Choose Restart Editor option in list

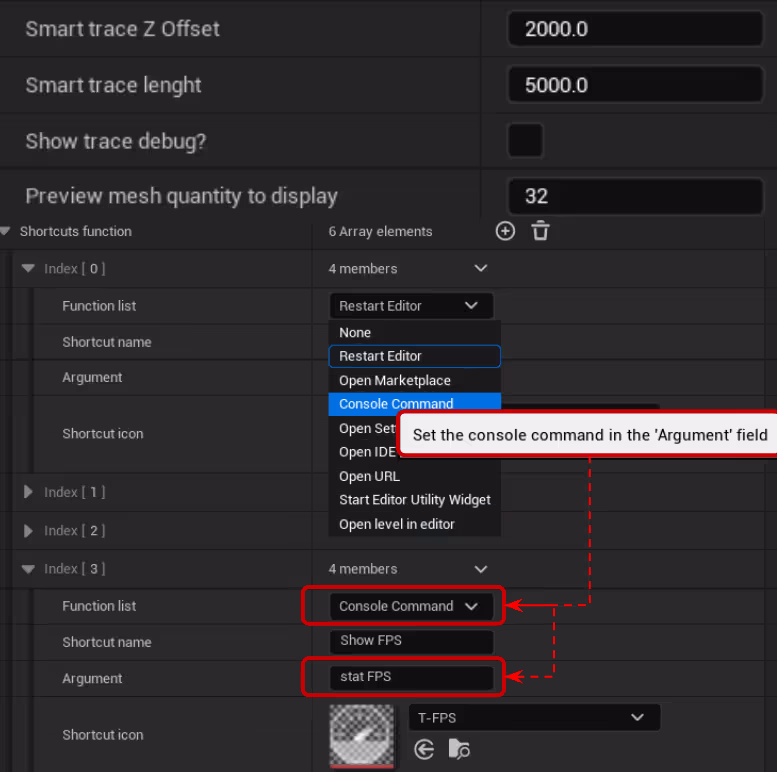(x=414, y=356)
